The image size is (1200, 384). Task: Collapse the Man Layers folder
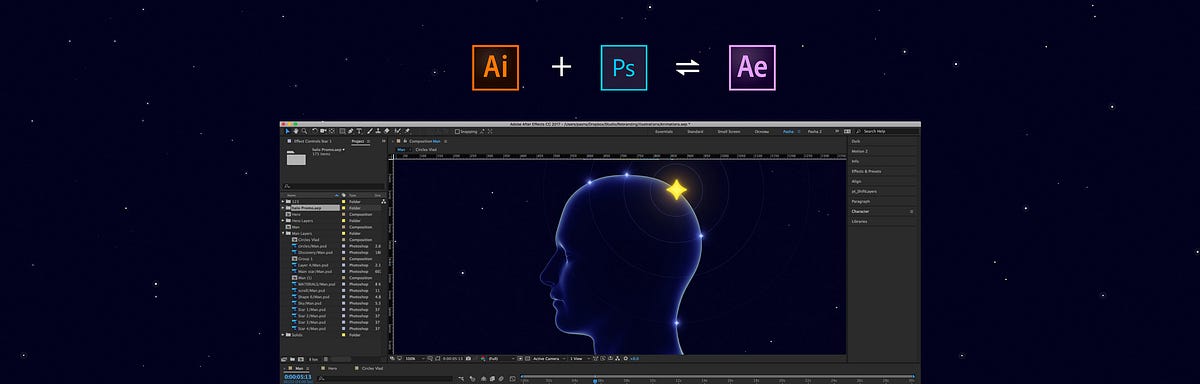click(x=283, y=234)
